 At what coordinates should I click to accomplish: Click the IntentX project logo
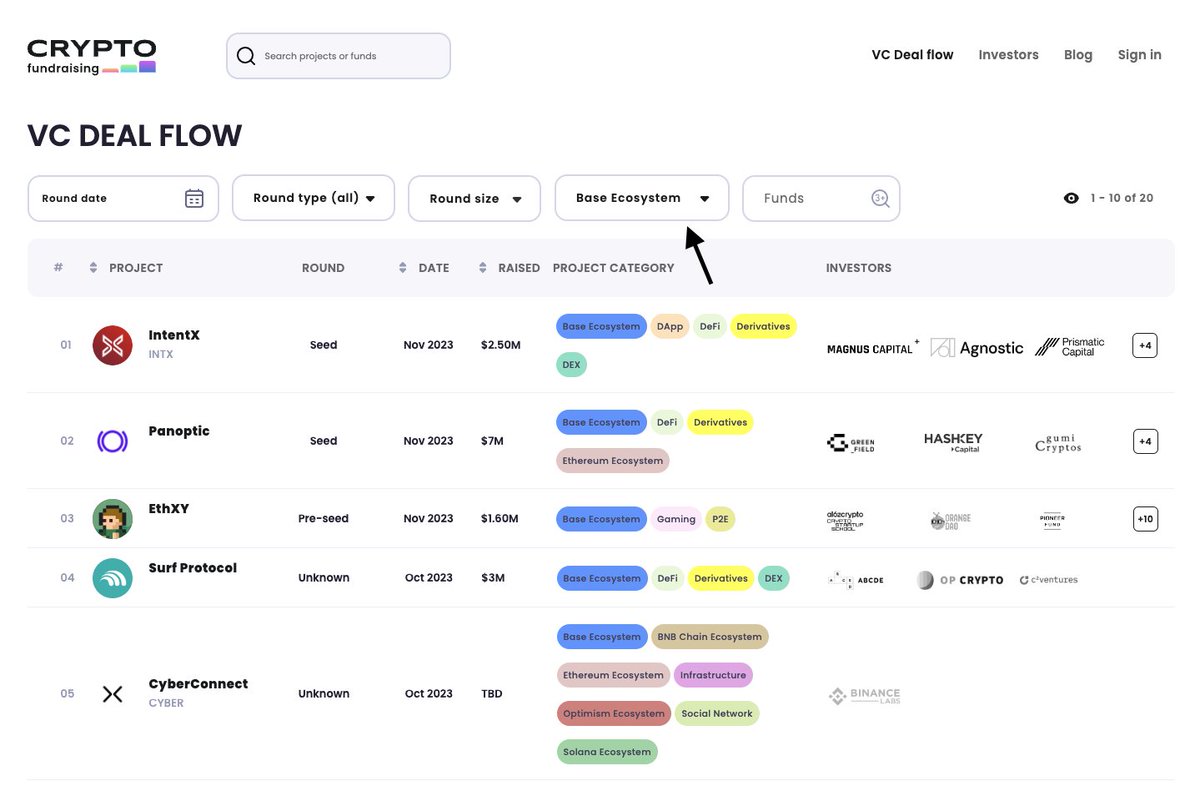pos(112,345)
